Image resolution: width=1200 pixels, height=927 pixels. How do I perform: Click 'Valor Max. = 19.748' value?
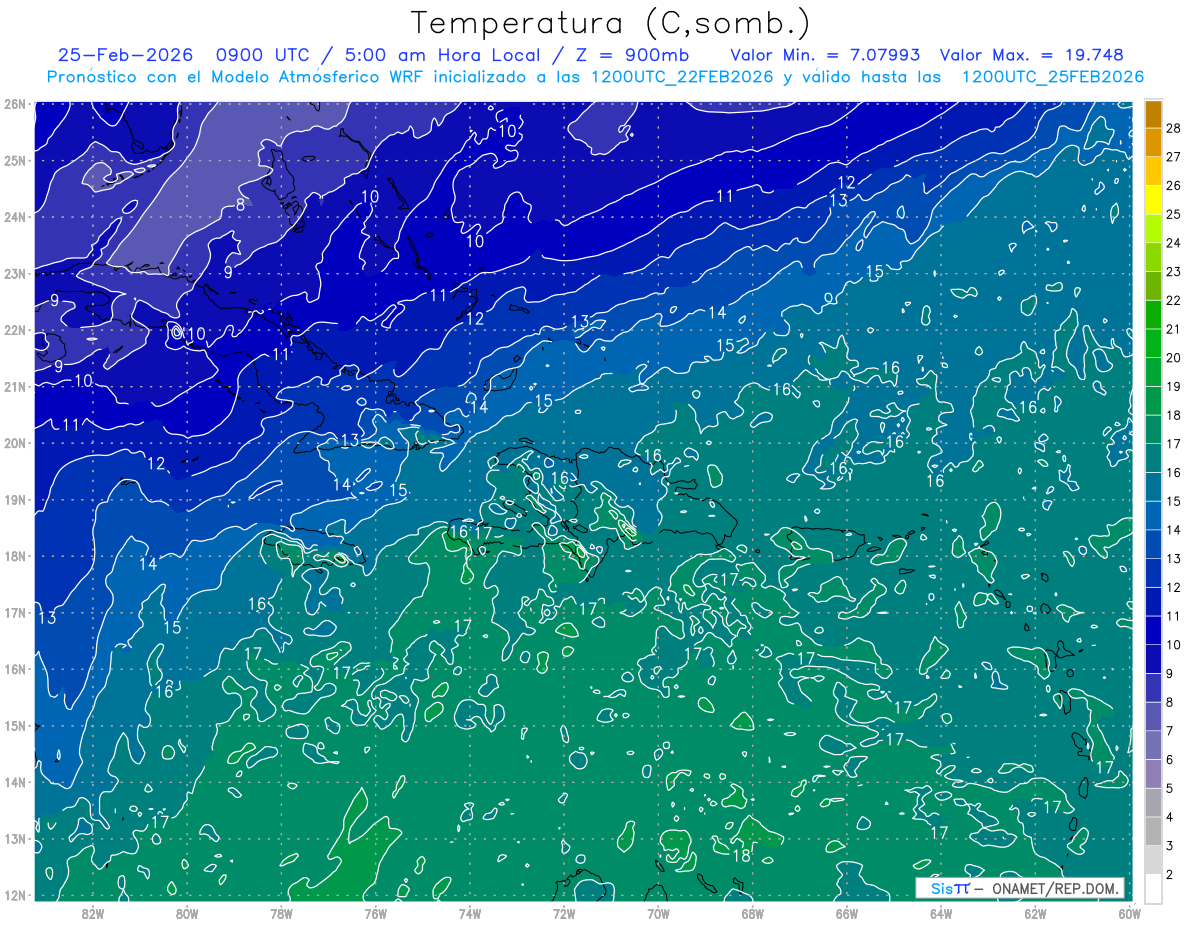[x=1032, y=55]
